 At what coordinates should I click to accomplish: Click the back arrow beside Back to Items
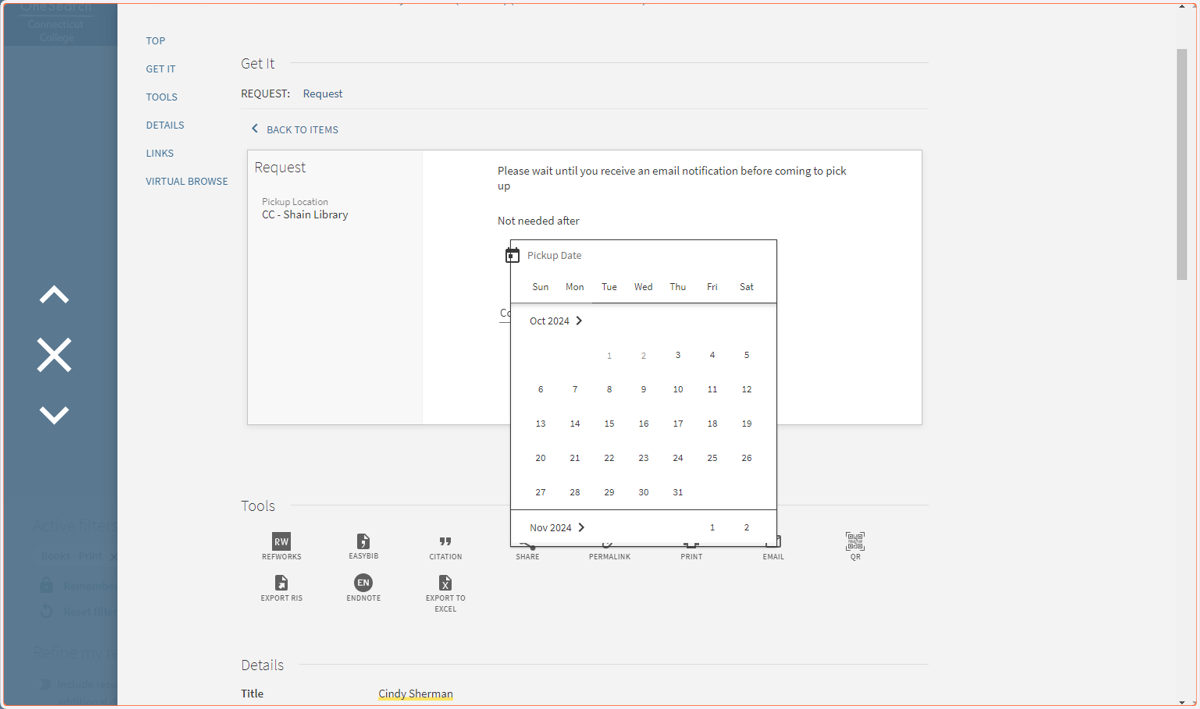pos(255,129)
